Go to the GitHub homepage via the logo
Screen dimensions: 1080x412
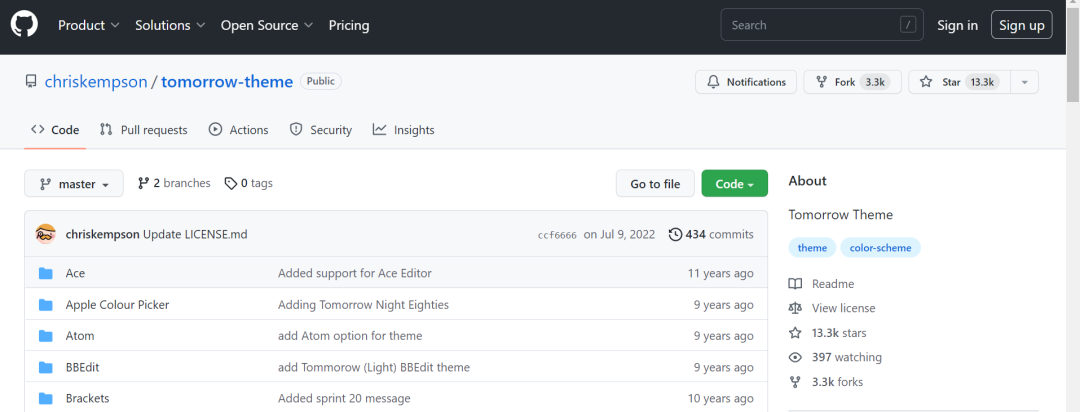(x=24, y=25)
